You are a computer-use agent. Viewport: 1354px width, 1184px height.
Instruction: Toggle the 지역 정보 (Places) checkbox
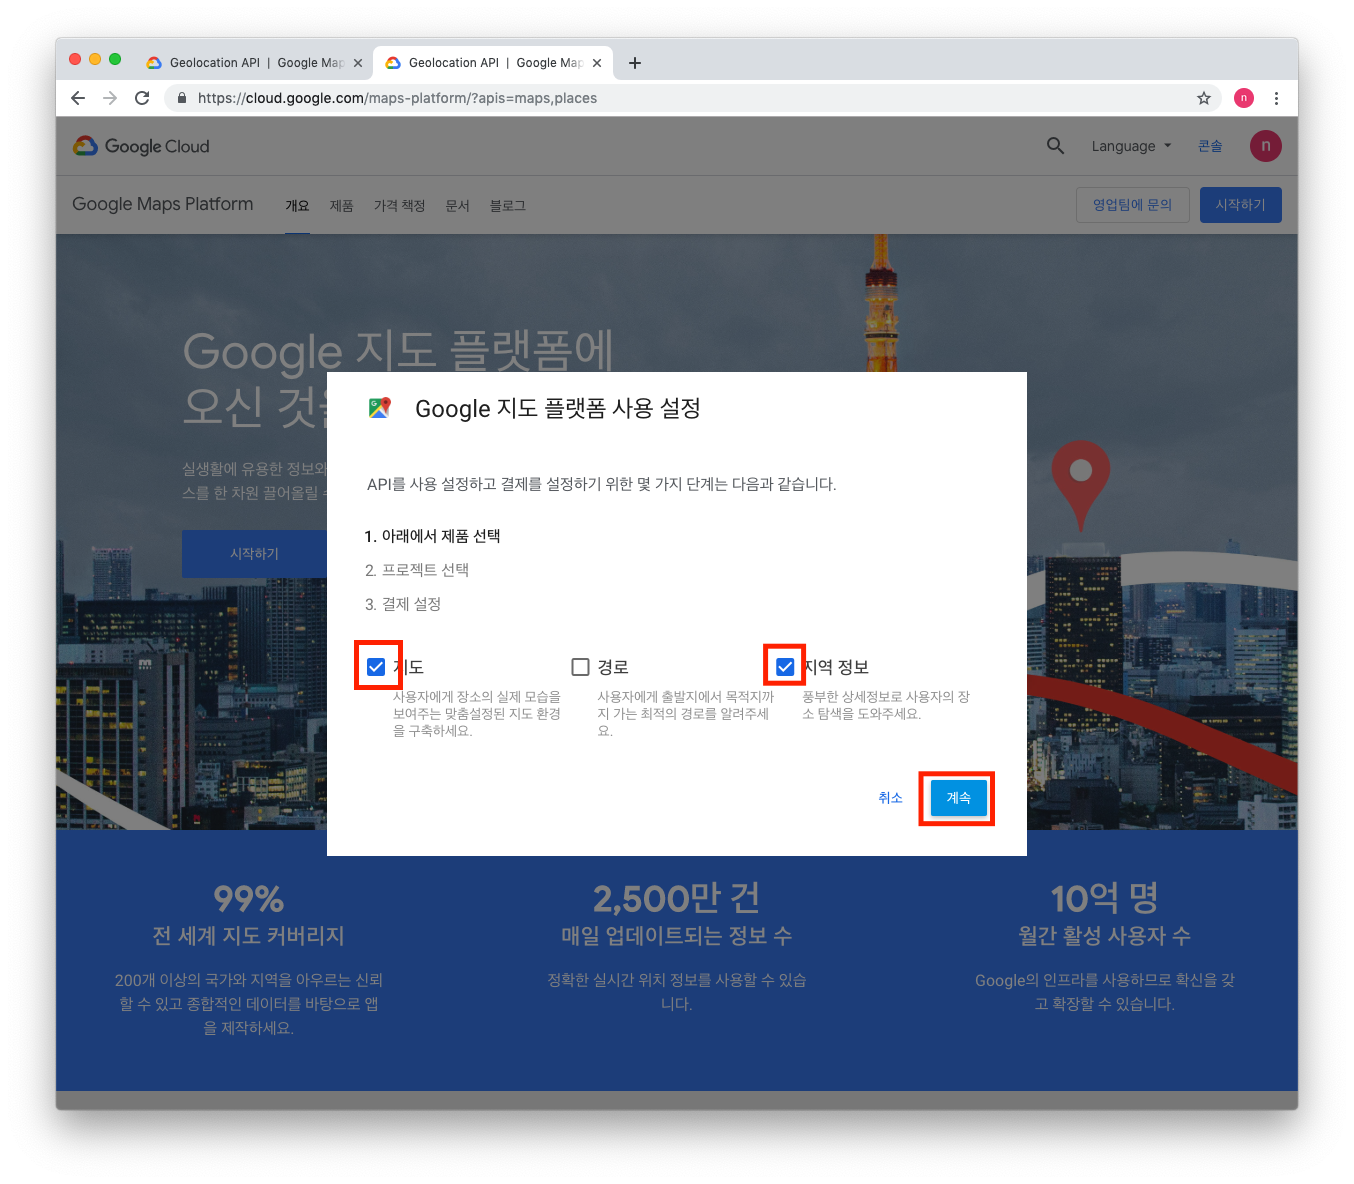click(785, 667)
